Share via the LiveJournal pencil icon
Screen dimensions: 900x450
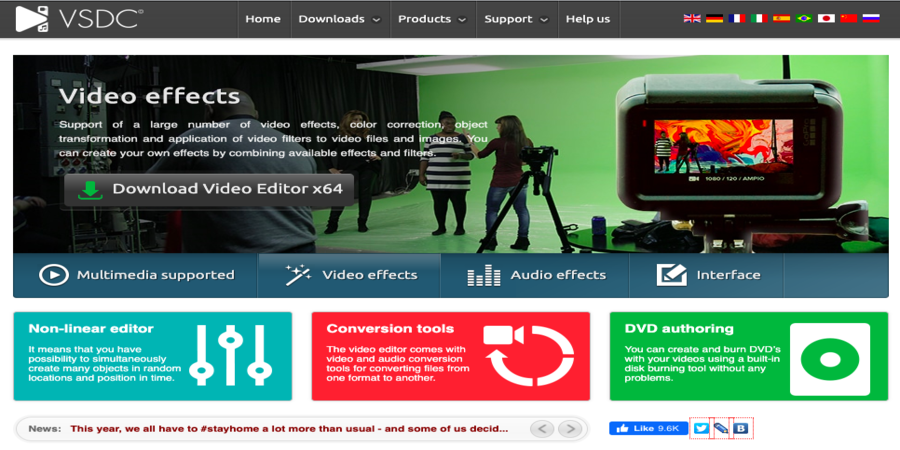coord(721,428)
